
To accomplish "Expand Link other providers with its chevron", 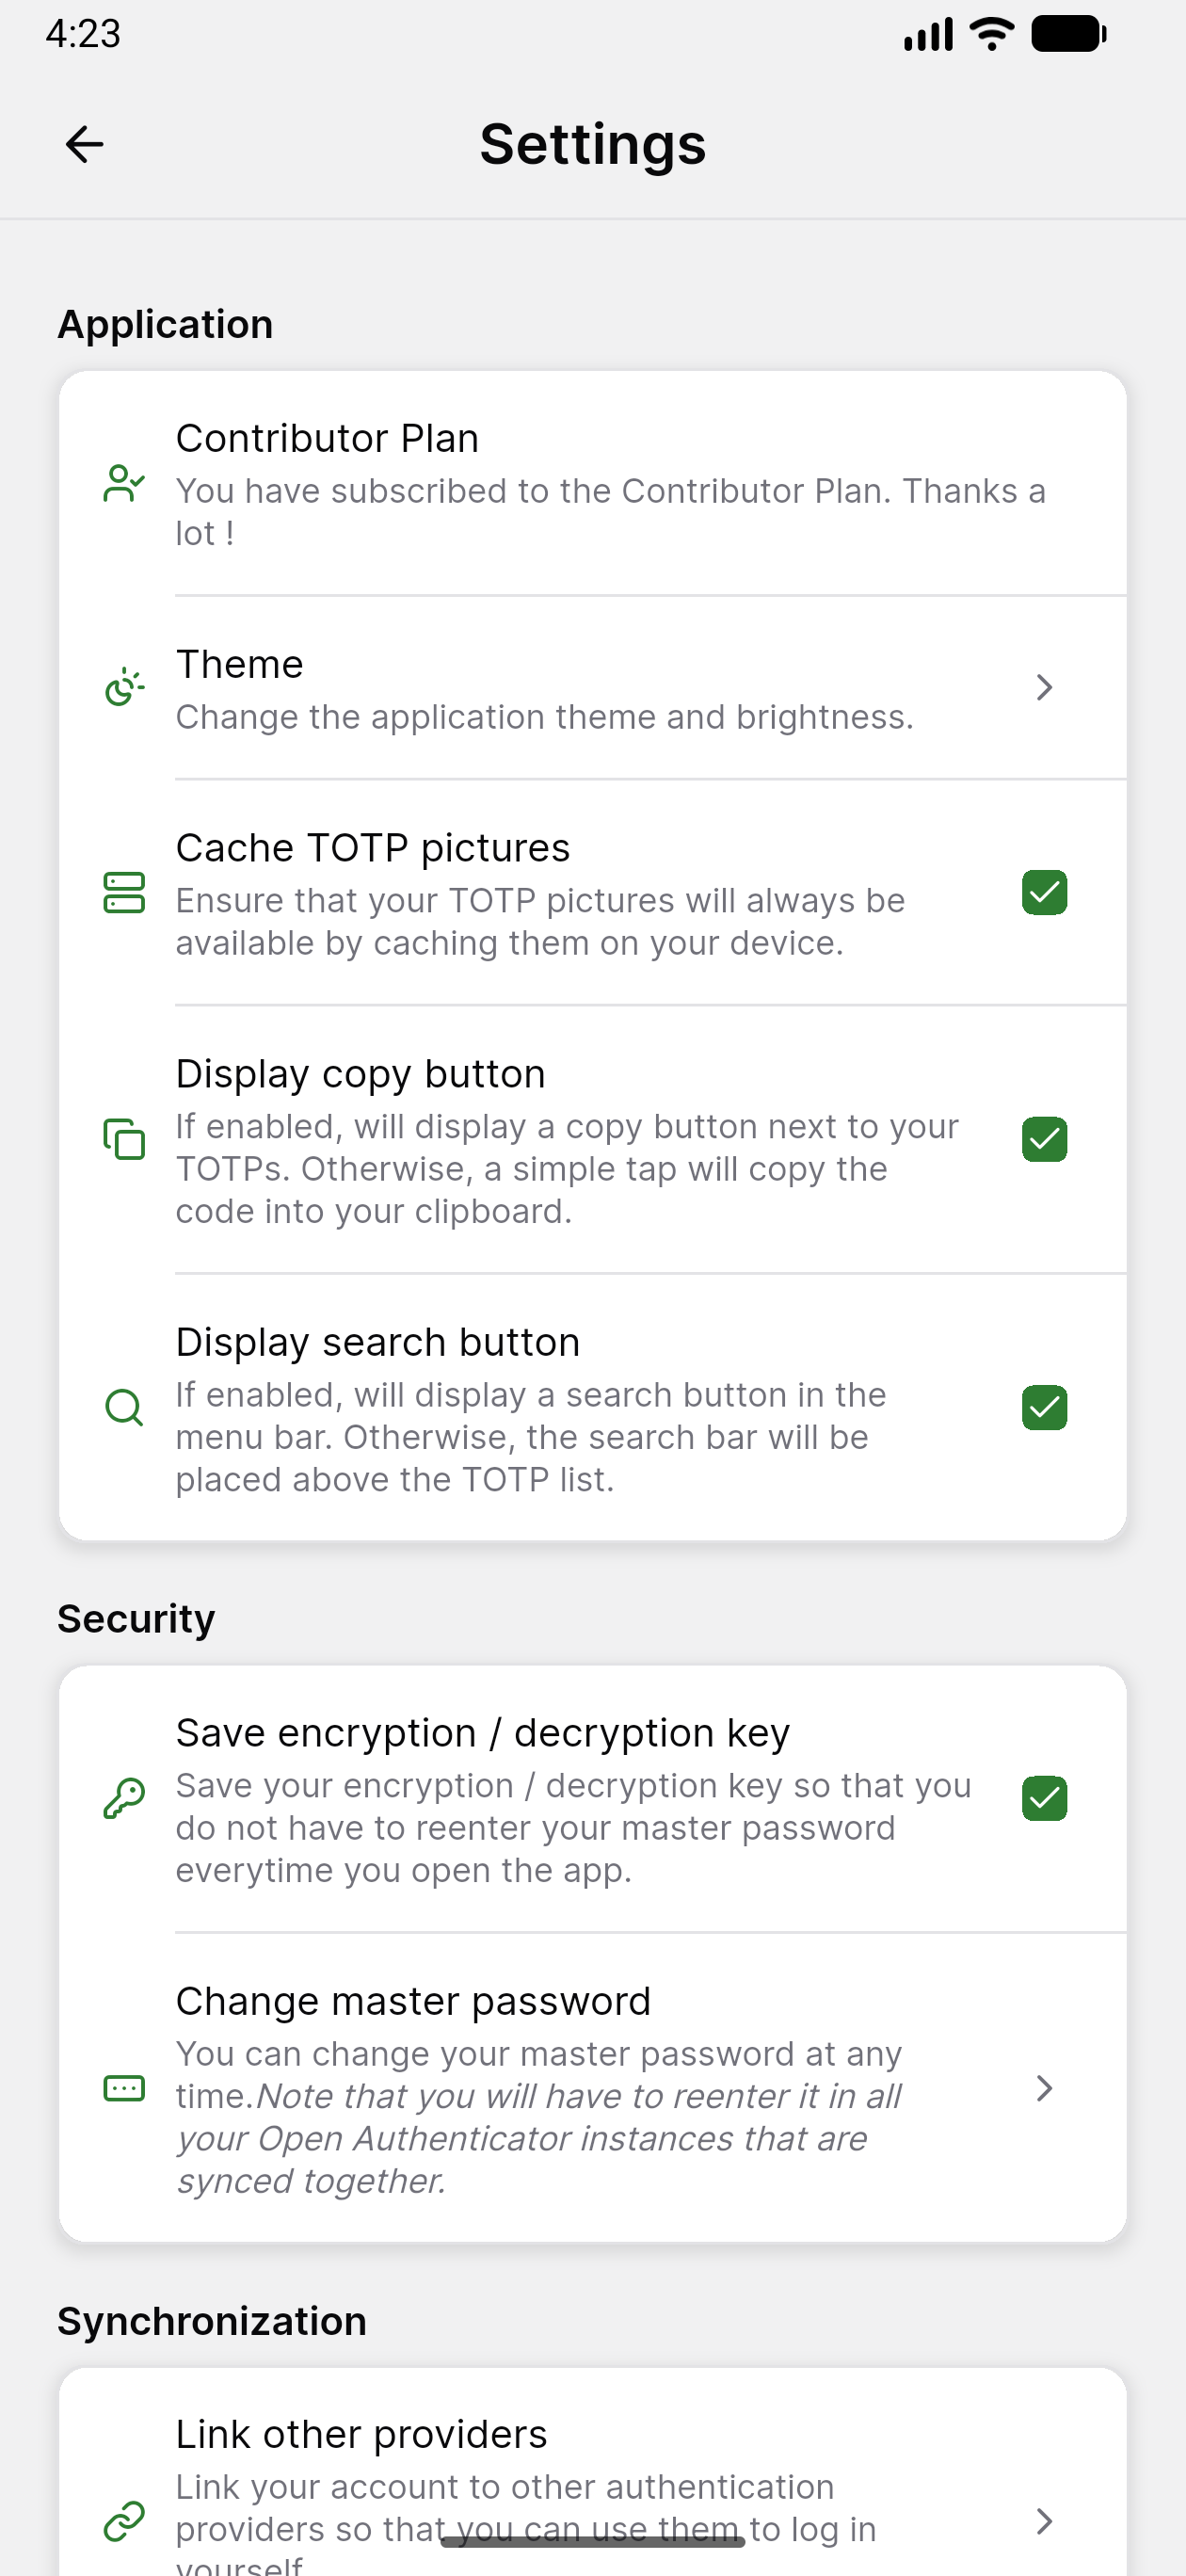I will click(1045, 2521).
